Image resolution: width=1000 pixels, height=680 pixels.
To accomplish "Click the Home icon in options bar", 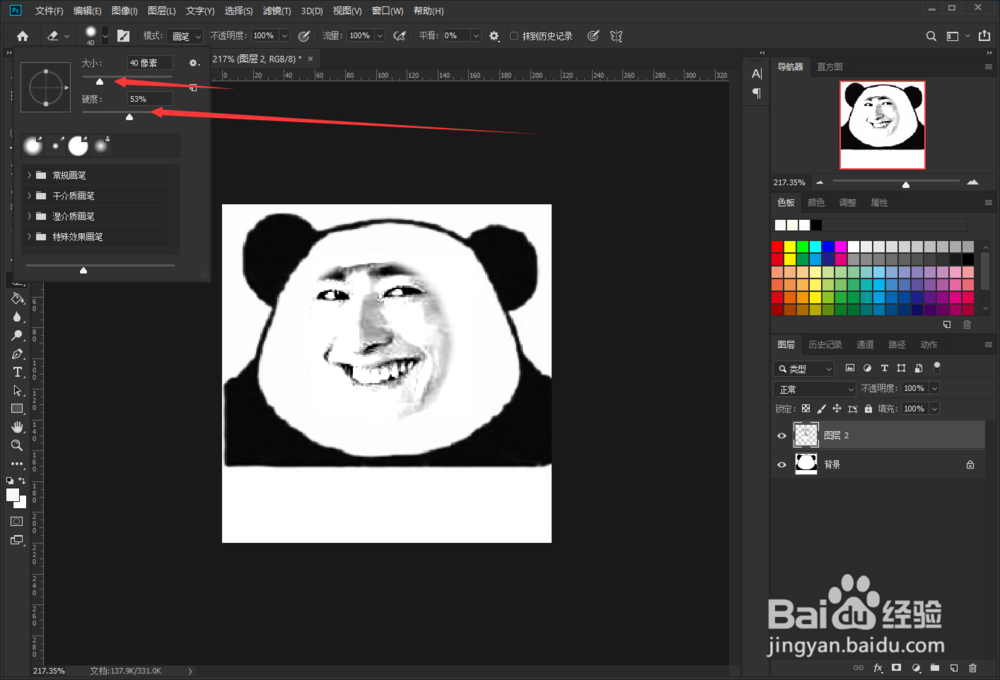I will tap(22, 36).
